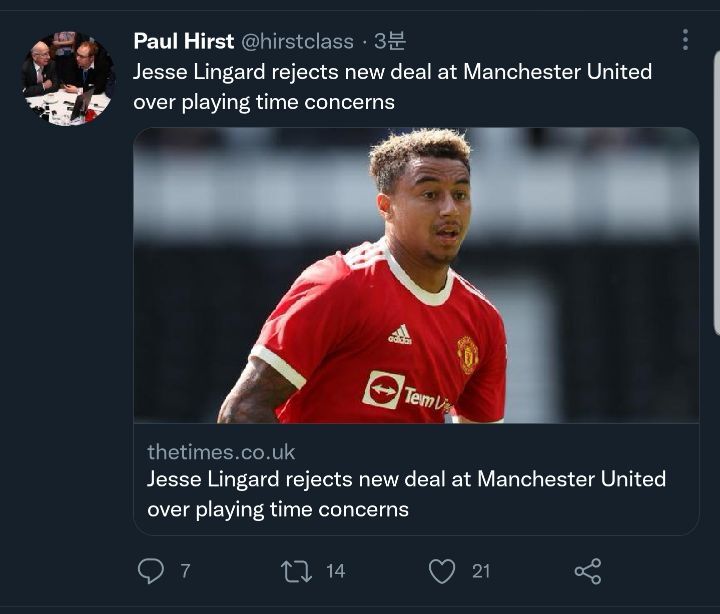Retweet the Paul Hirst tweet
720x614 pixels.
click(x=296, y=570)
